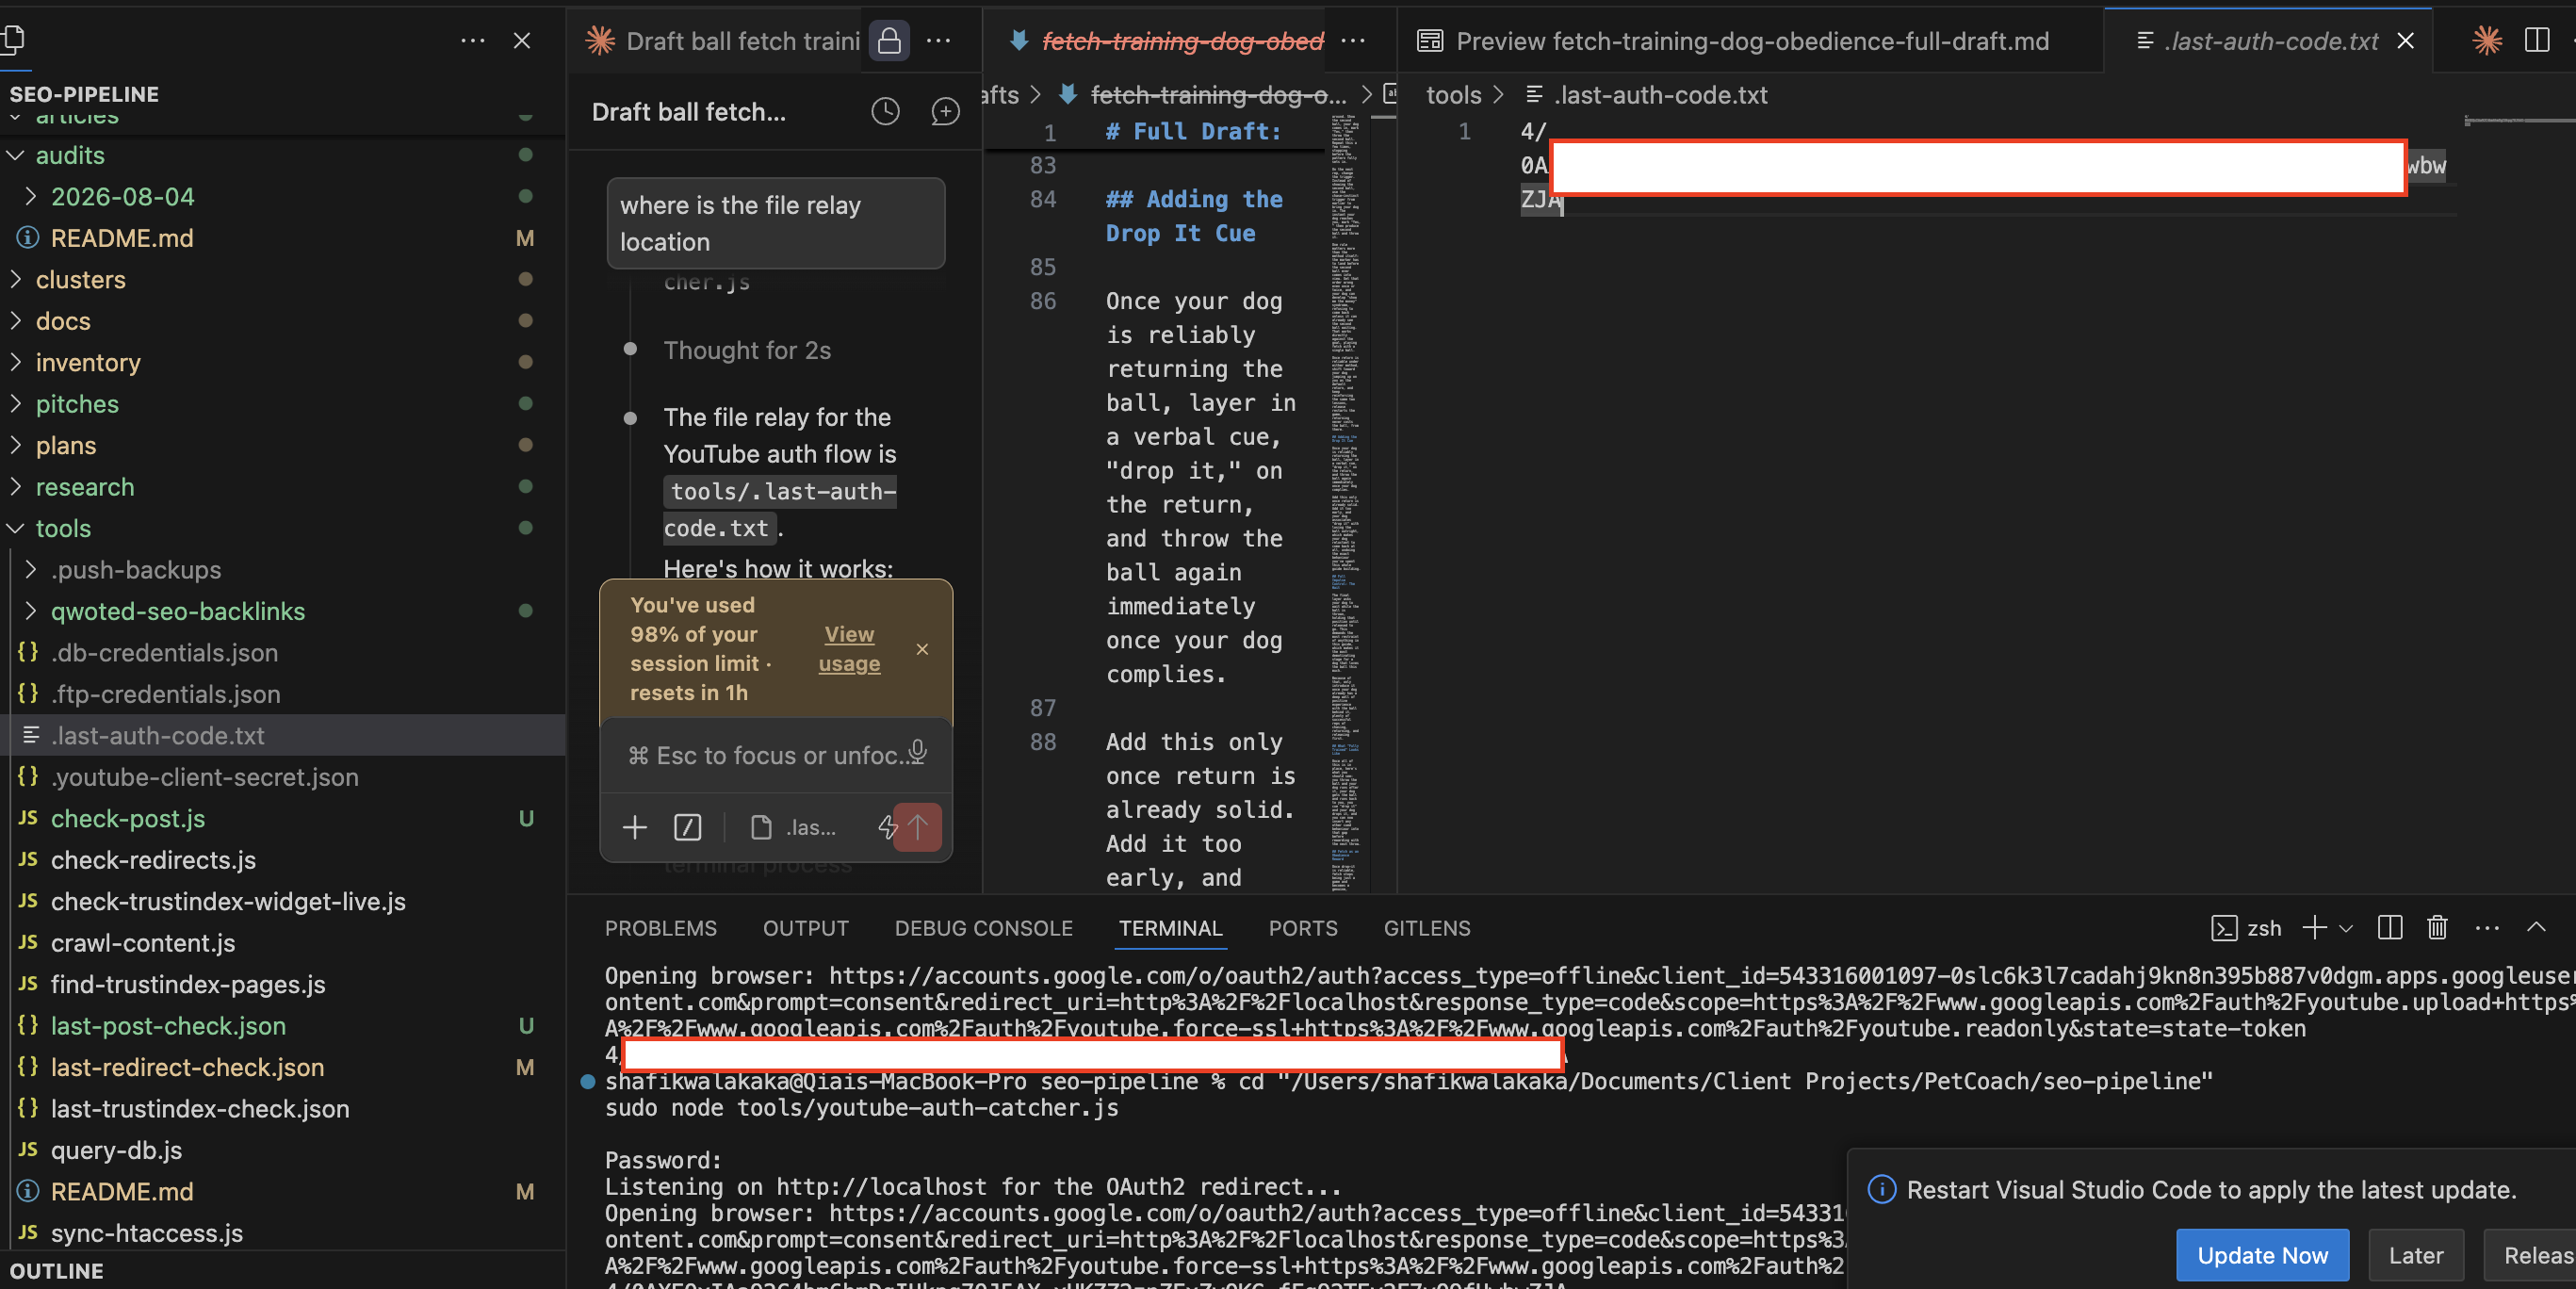The width and height of the screenshot is (2576, 1289).
Task: Open terminal panel more actions ellipsis
Action: (x=2487, y=928)
